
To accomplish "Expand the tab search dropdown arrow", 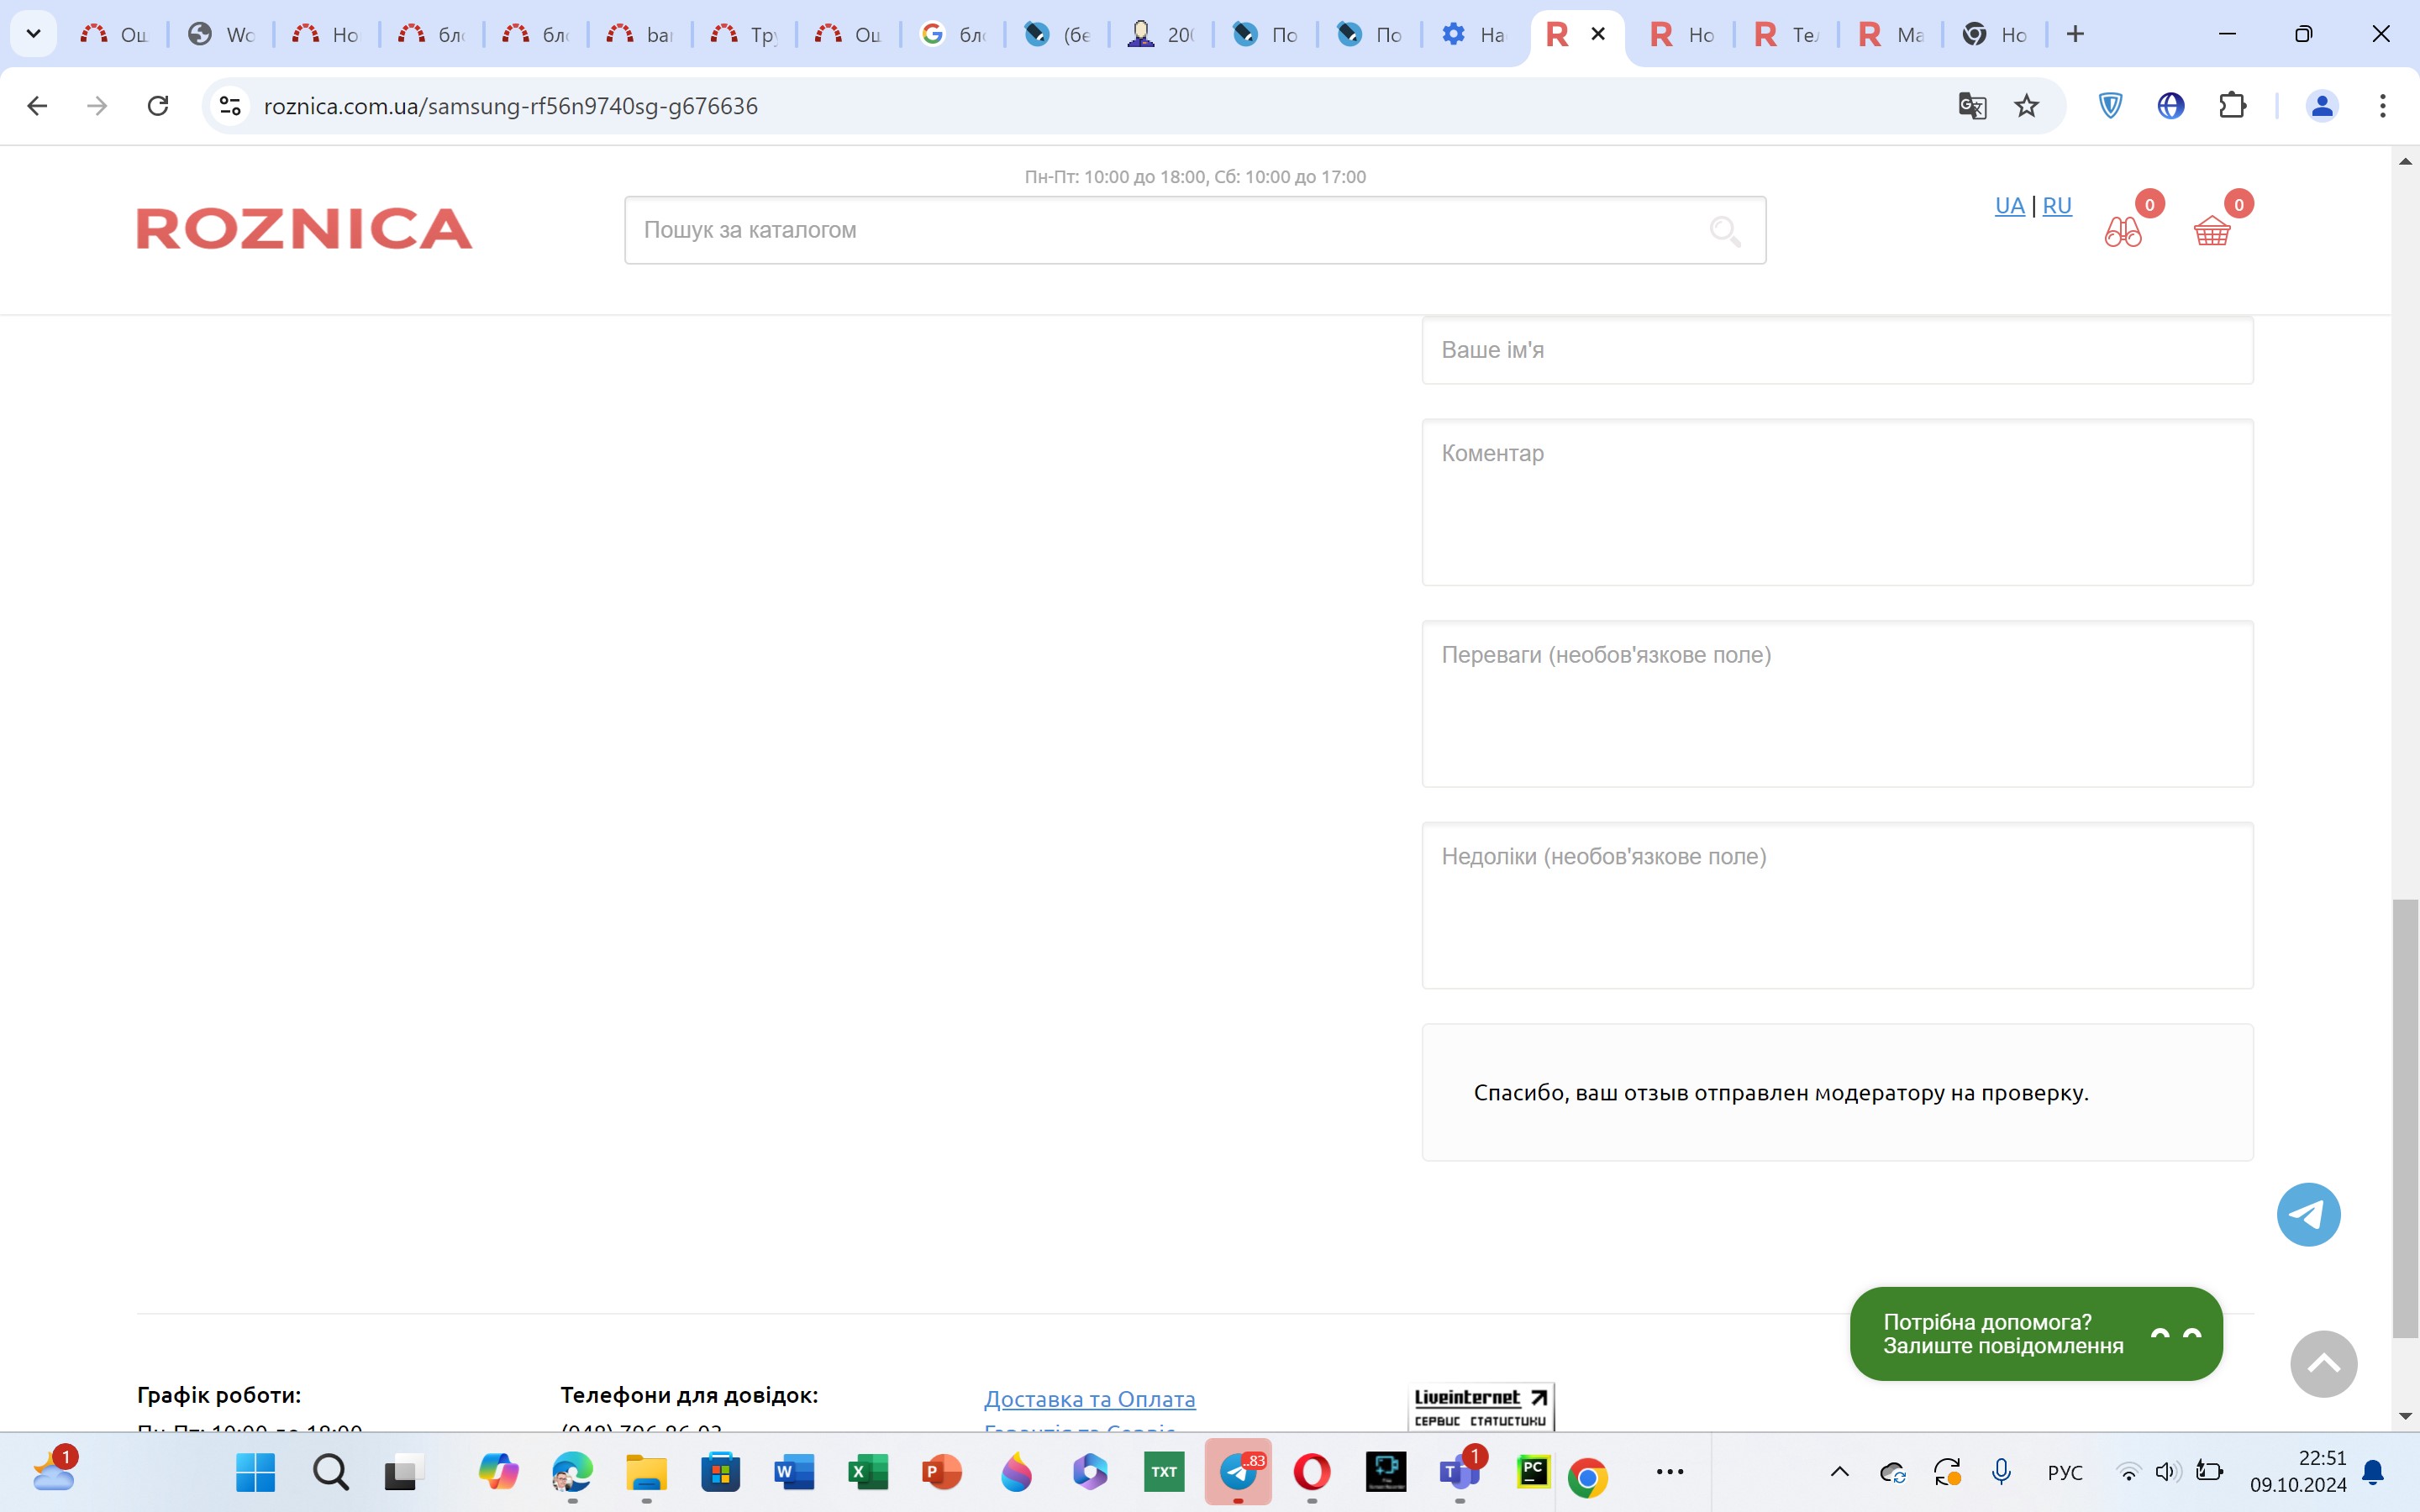I will [x=33, y=34].
